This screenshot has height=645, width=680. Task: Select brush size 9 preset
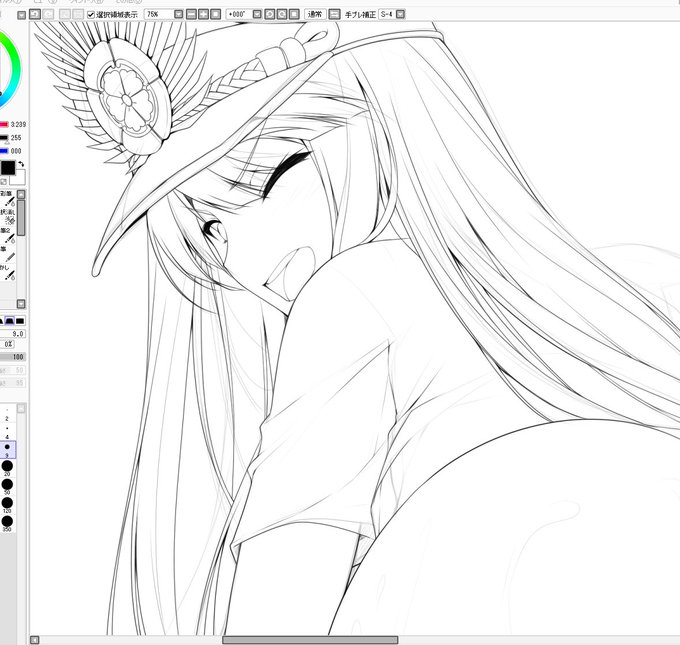coord(7,450)
